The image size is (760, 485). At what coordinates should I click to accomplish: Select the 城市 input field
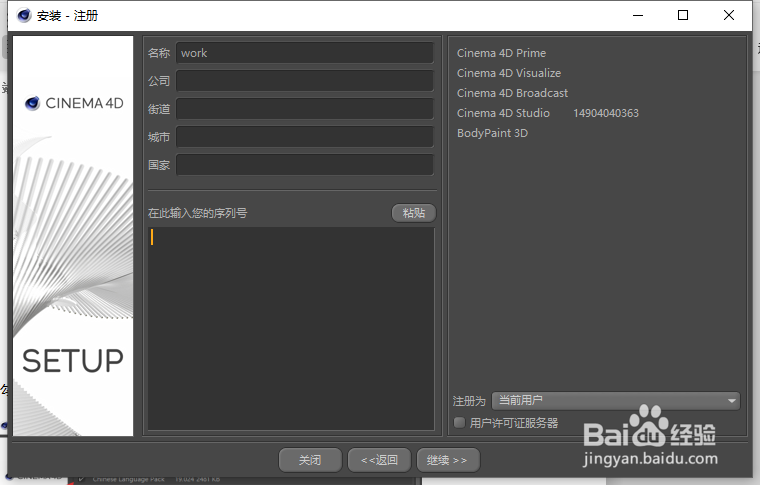click(x=305, y=137)
